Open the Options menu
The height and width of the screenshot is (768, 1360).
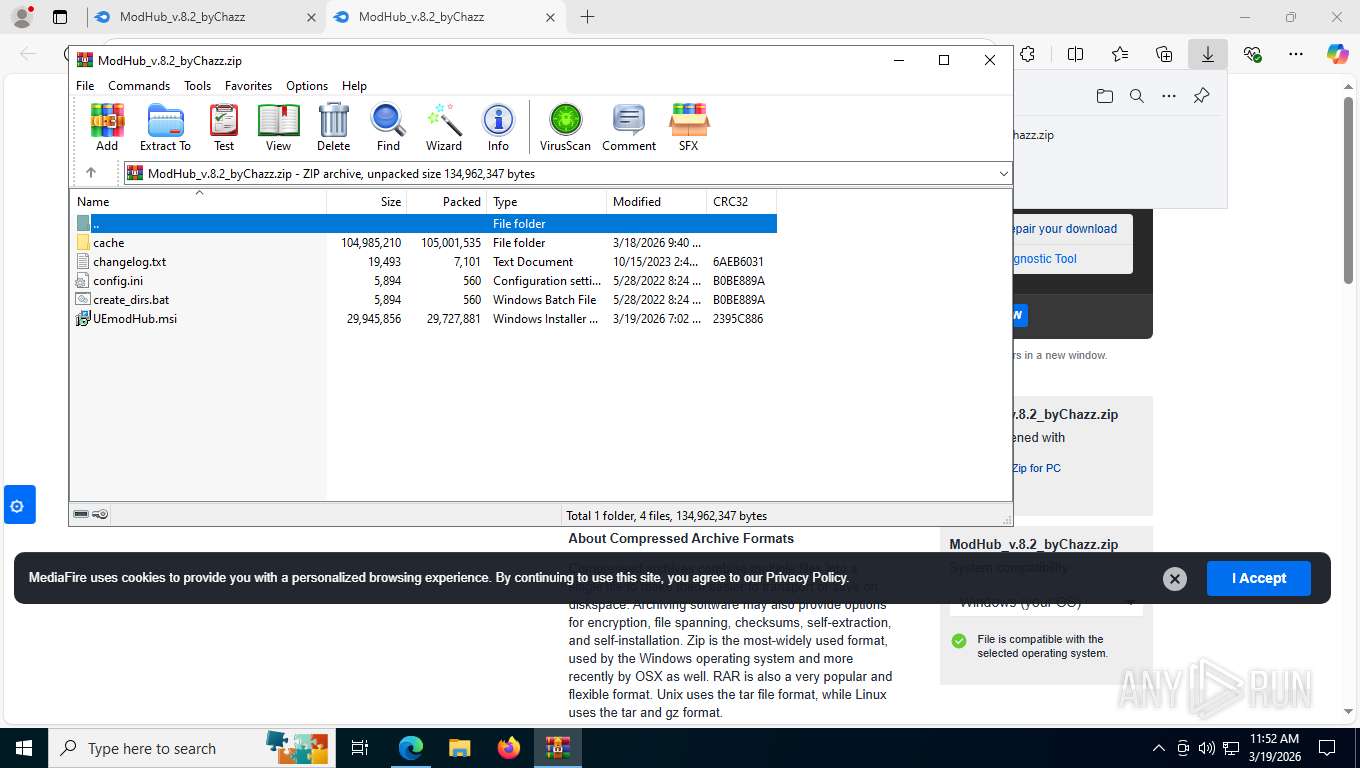307,86
